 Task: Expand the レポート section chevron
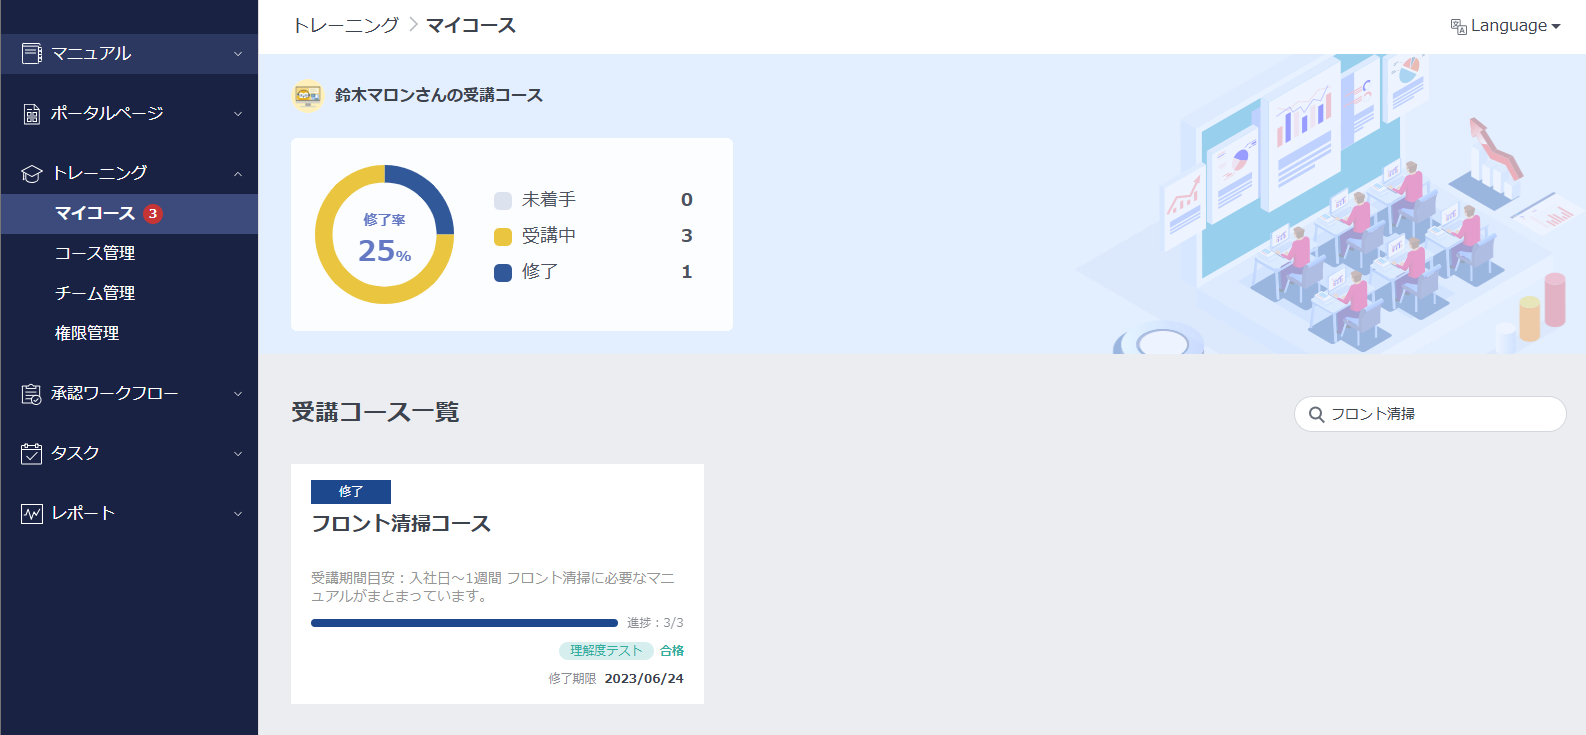pos(238,514)
